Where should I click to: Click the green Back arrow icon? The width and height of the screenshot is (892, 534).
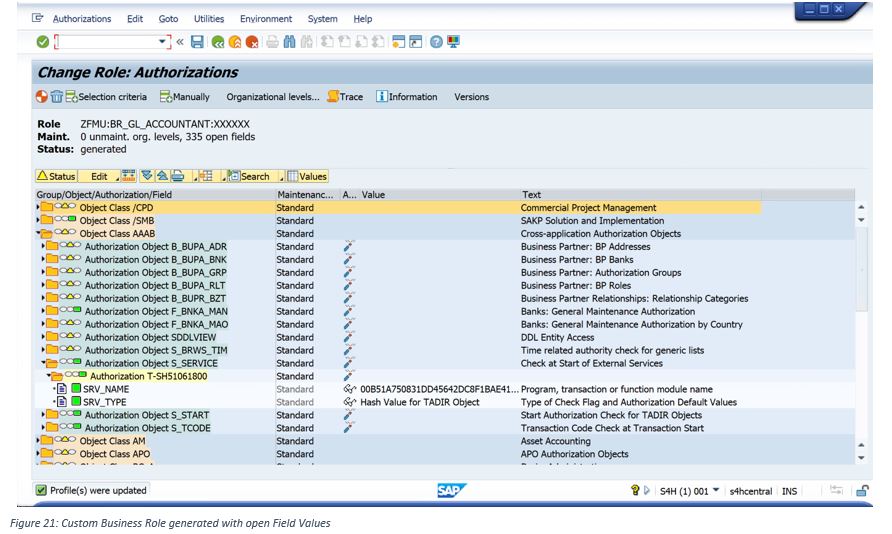(217, 42)
